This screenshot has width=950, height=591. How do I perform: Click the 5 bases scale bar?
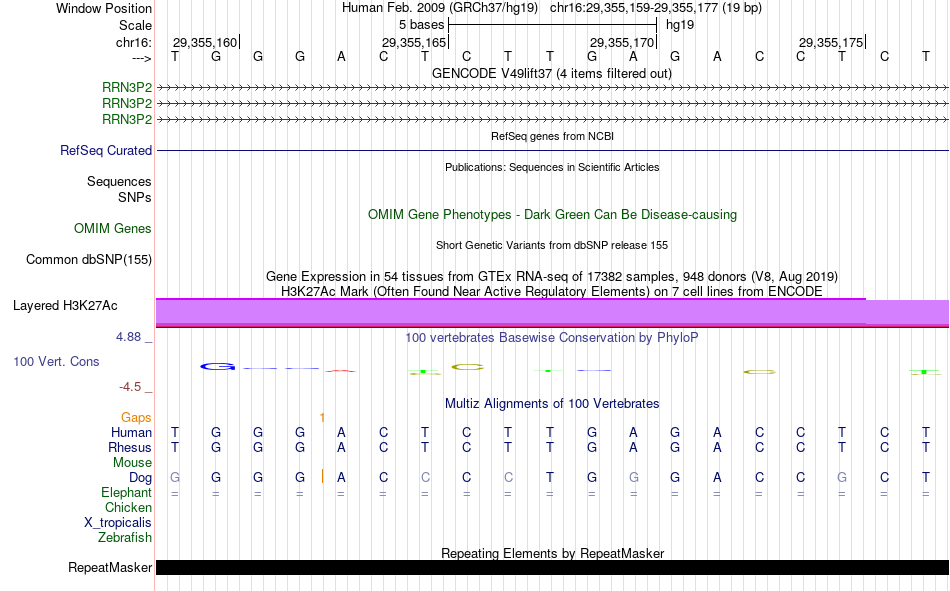[x=552, y=25]
